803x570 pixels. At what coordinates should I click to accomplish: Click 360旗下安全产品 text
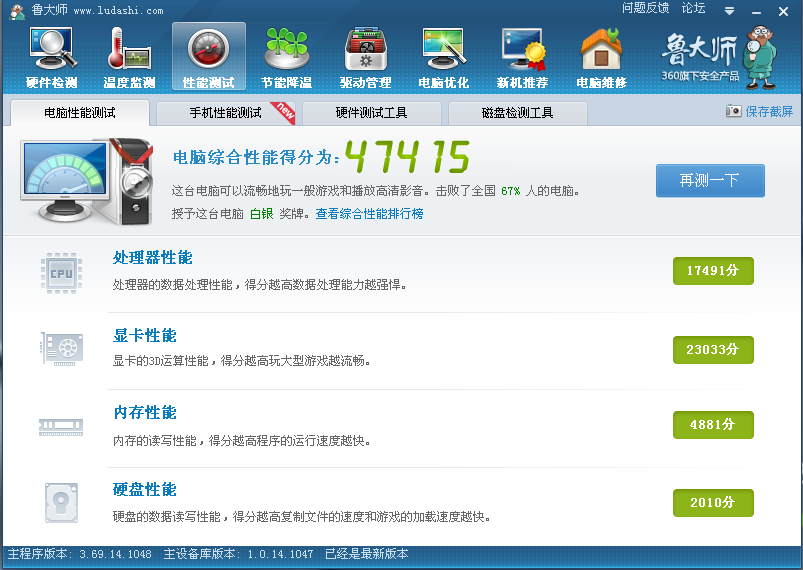[700, 76]
